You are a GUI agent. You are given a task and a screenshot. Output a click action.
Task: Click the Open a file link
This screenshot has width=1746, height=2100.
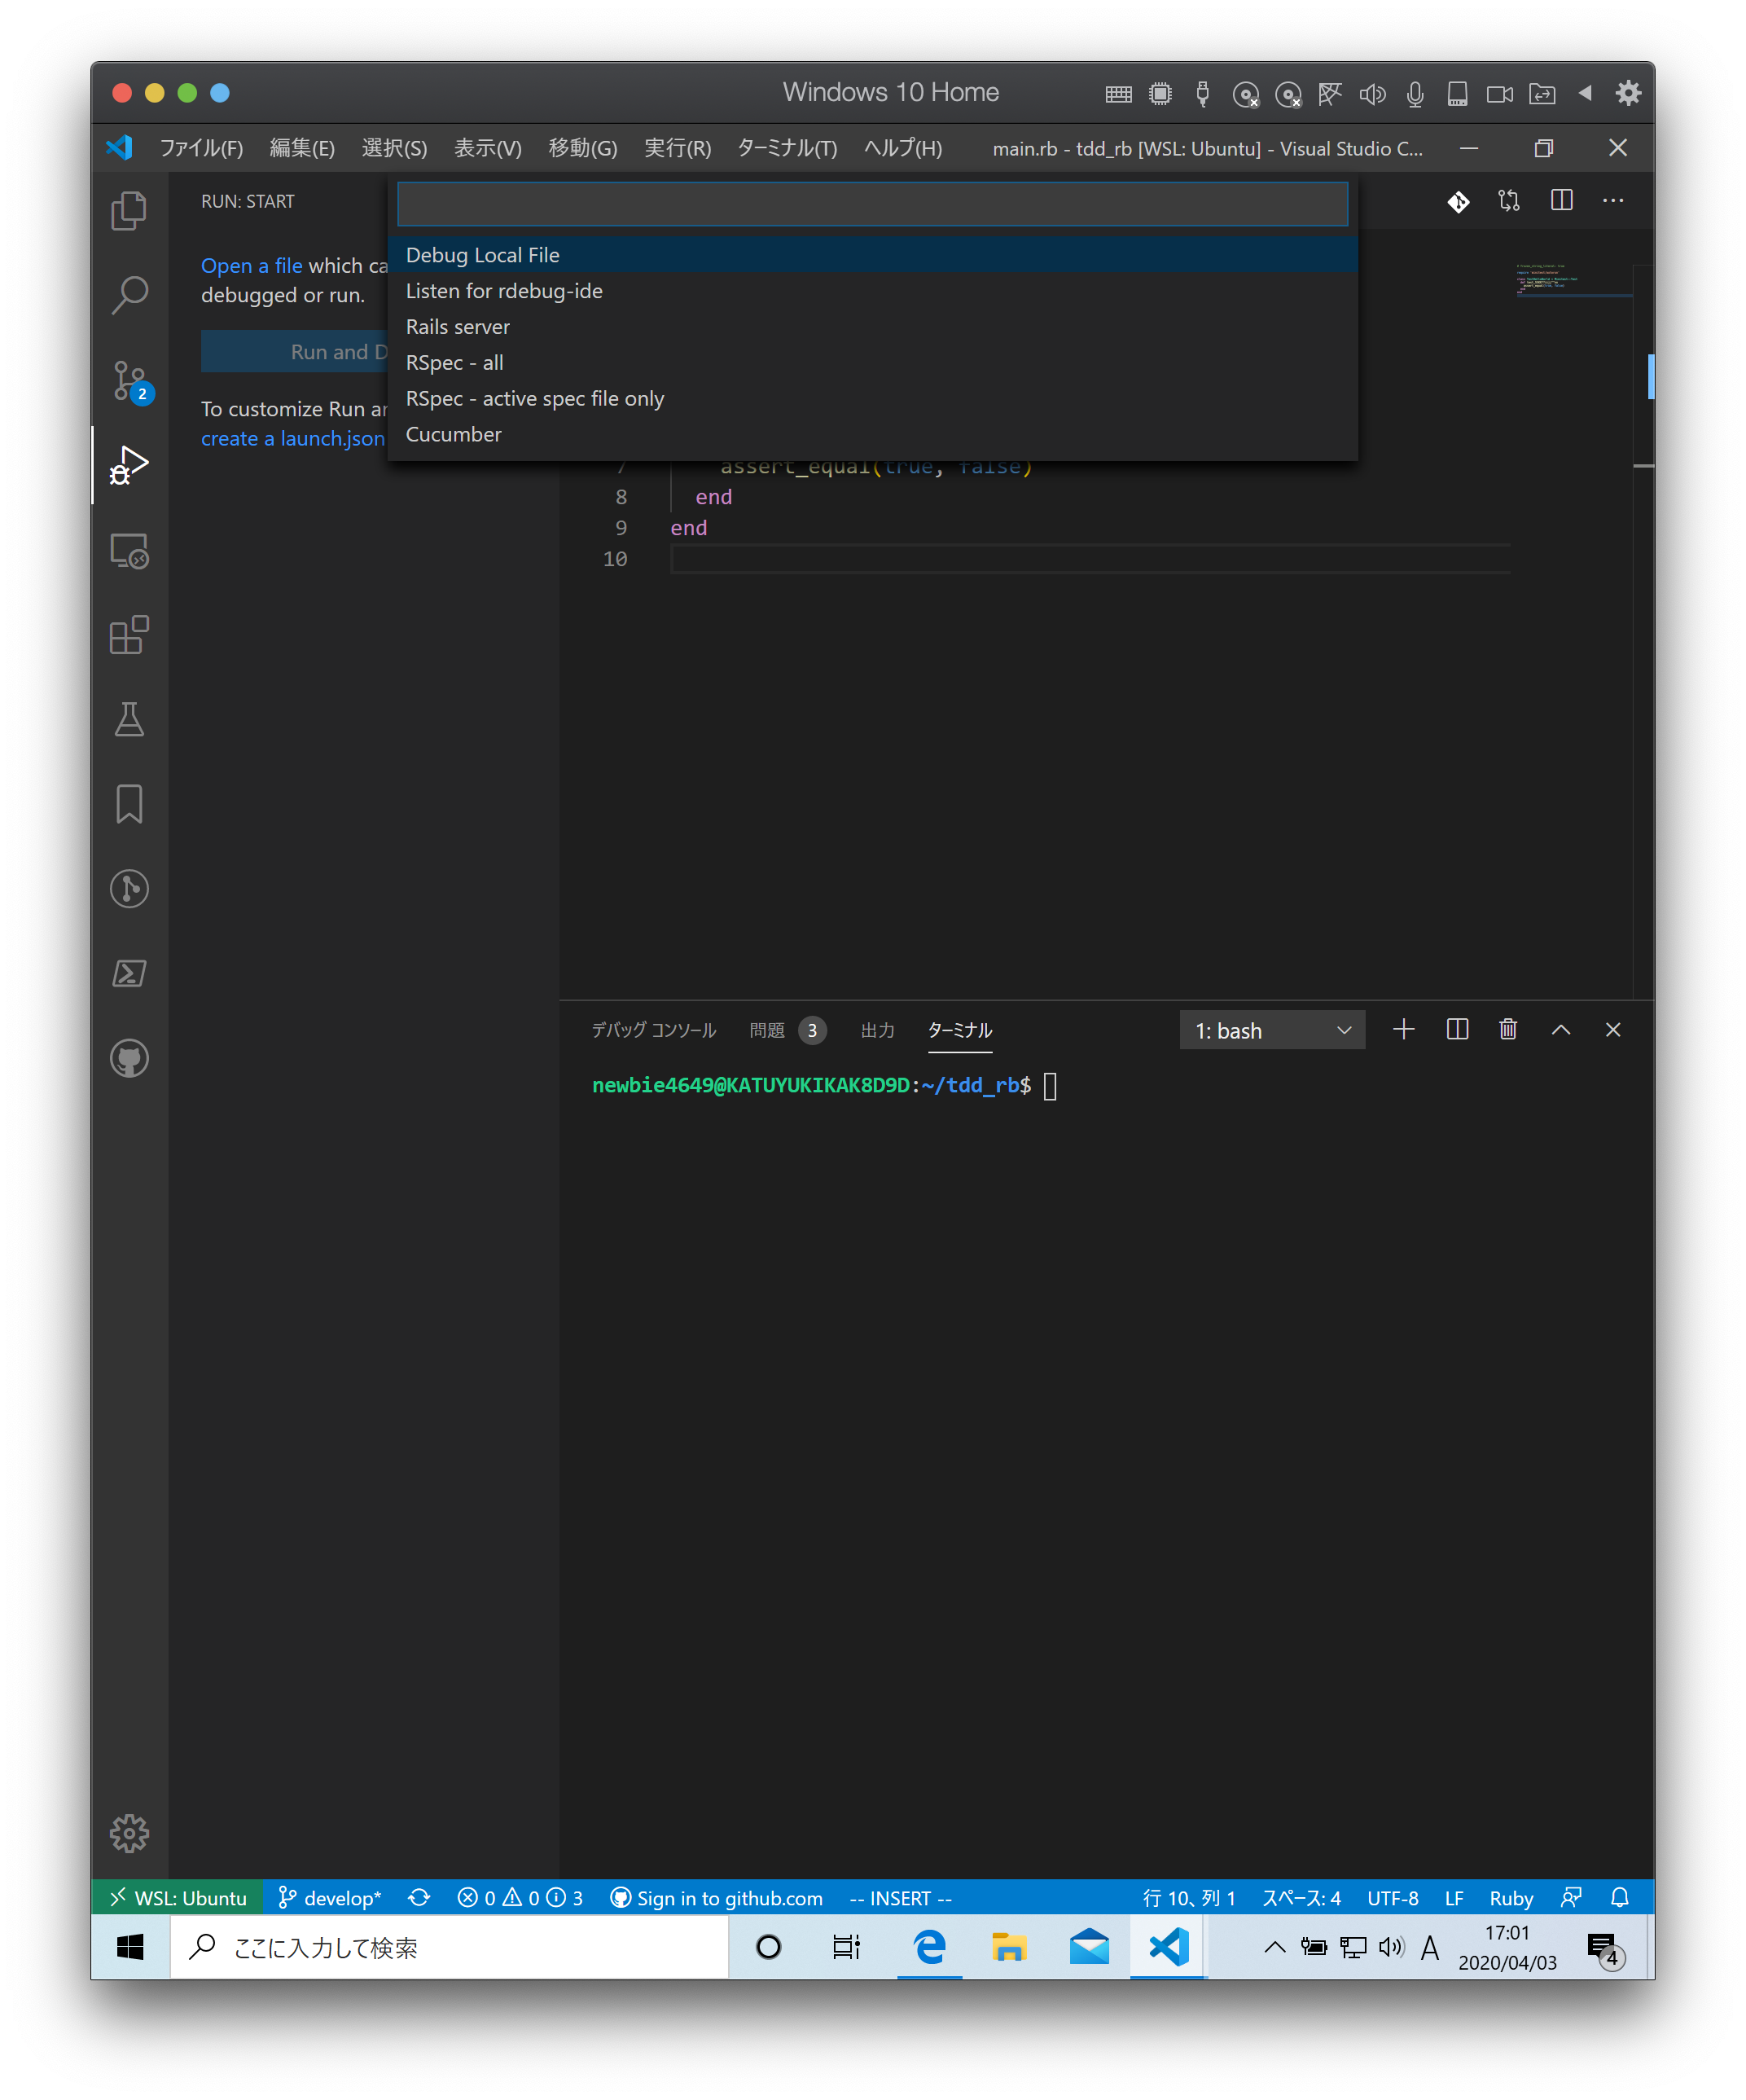pyautogui.click(x=251, y=266)
